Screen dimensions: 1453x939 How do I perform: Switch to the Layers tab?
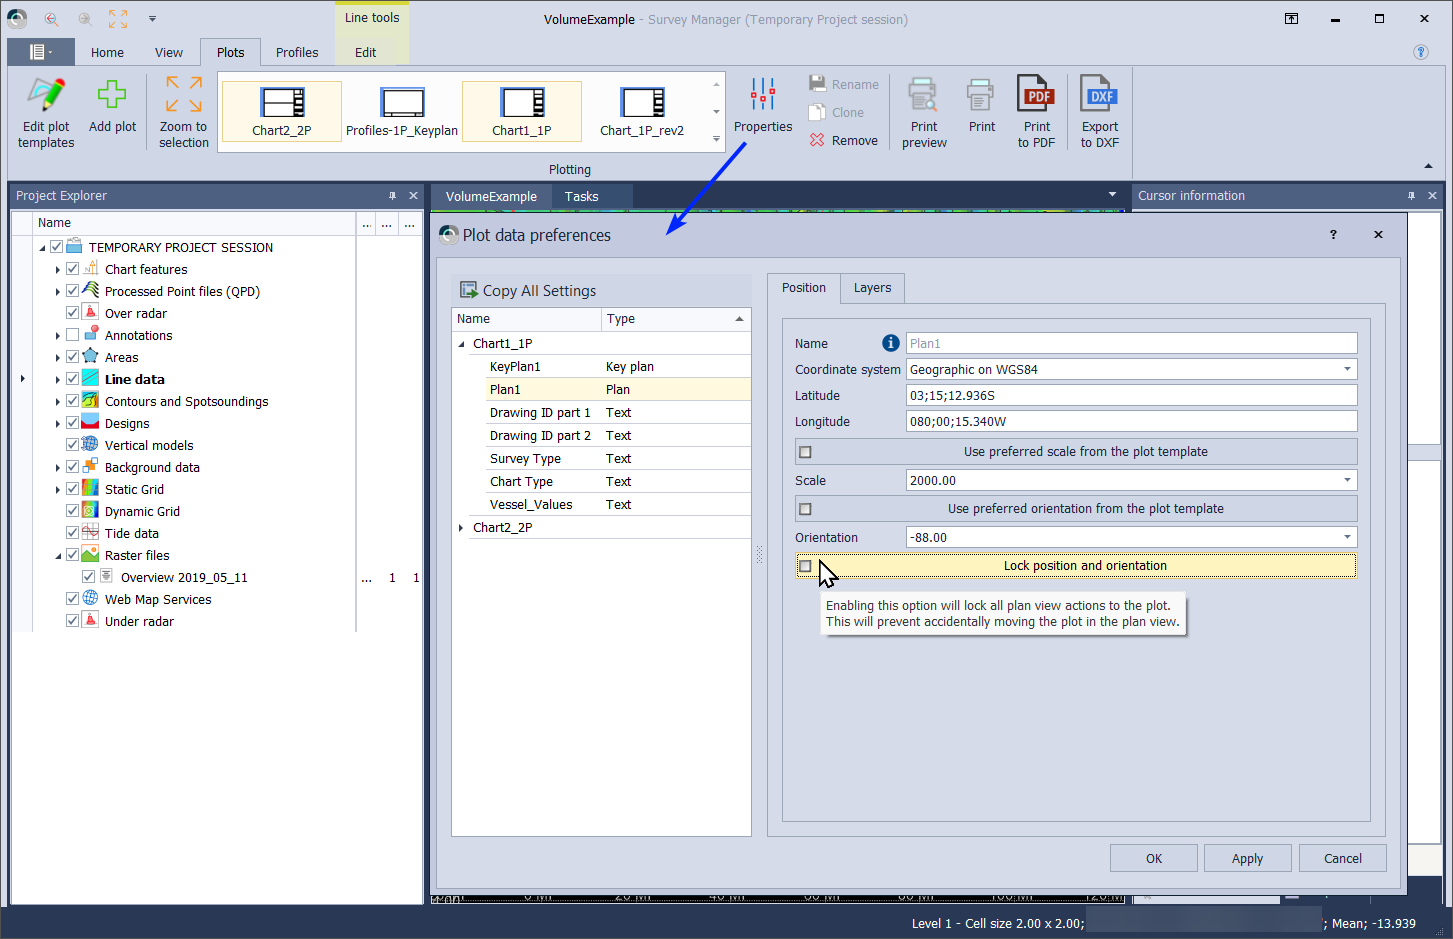click(x=872, y=288)
